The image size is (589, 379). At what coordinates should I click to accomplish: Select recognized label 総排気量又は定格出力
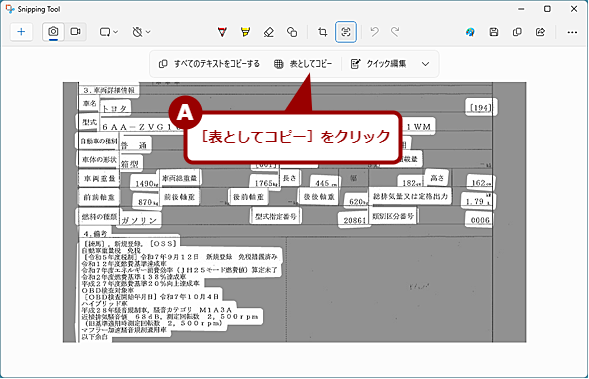410,196
